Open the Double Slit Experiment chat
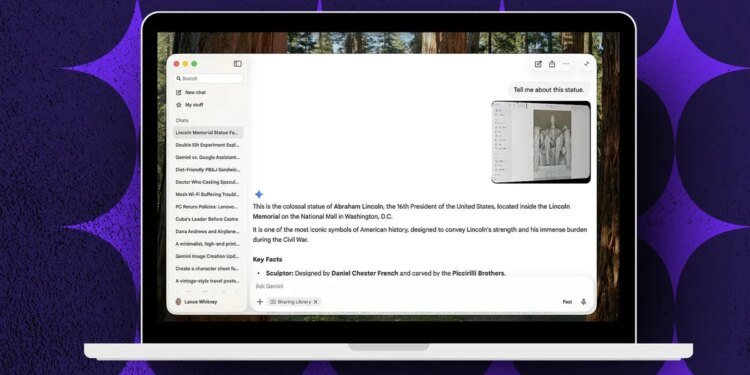This screenshot has width=750, height=375. [208, 145]
